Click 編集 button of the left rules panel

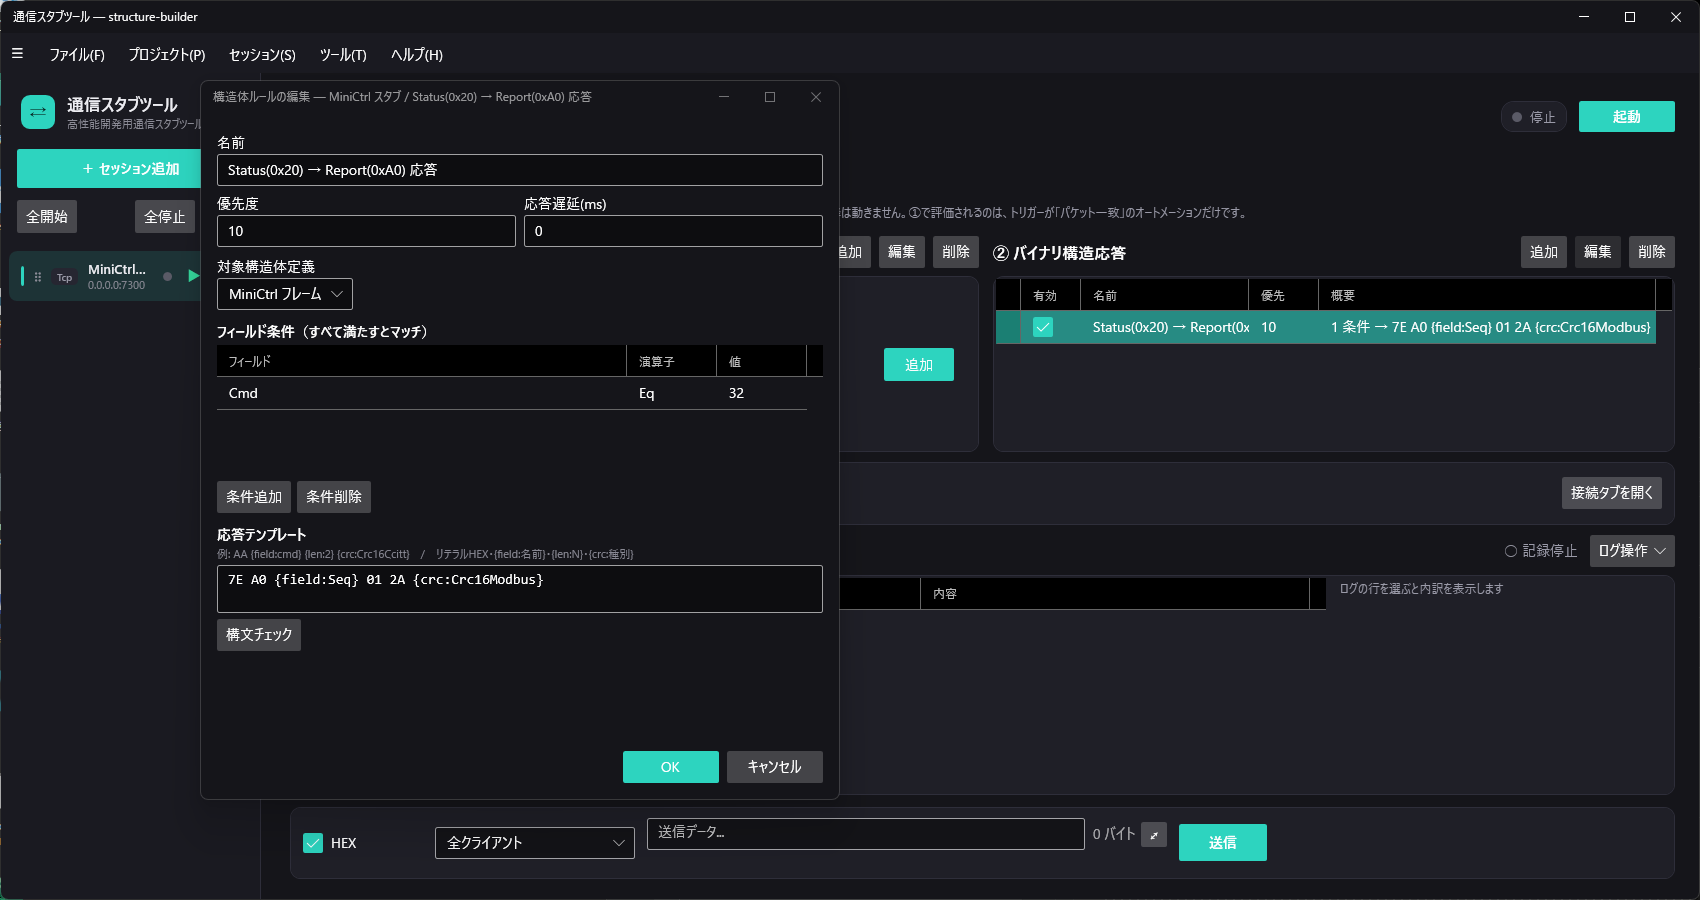902,252
